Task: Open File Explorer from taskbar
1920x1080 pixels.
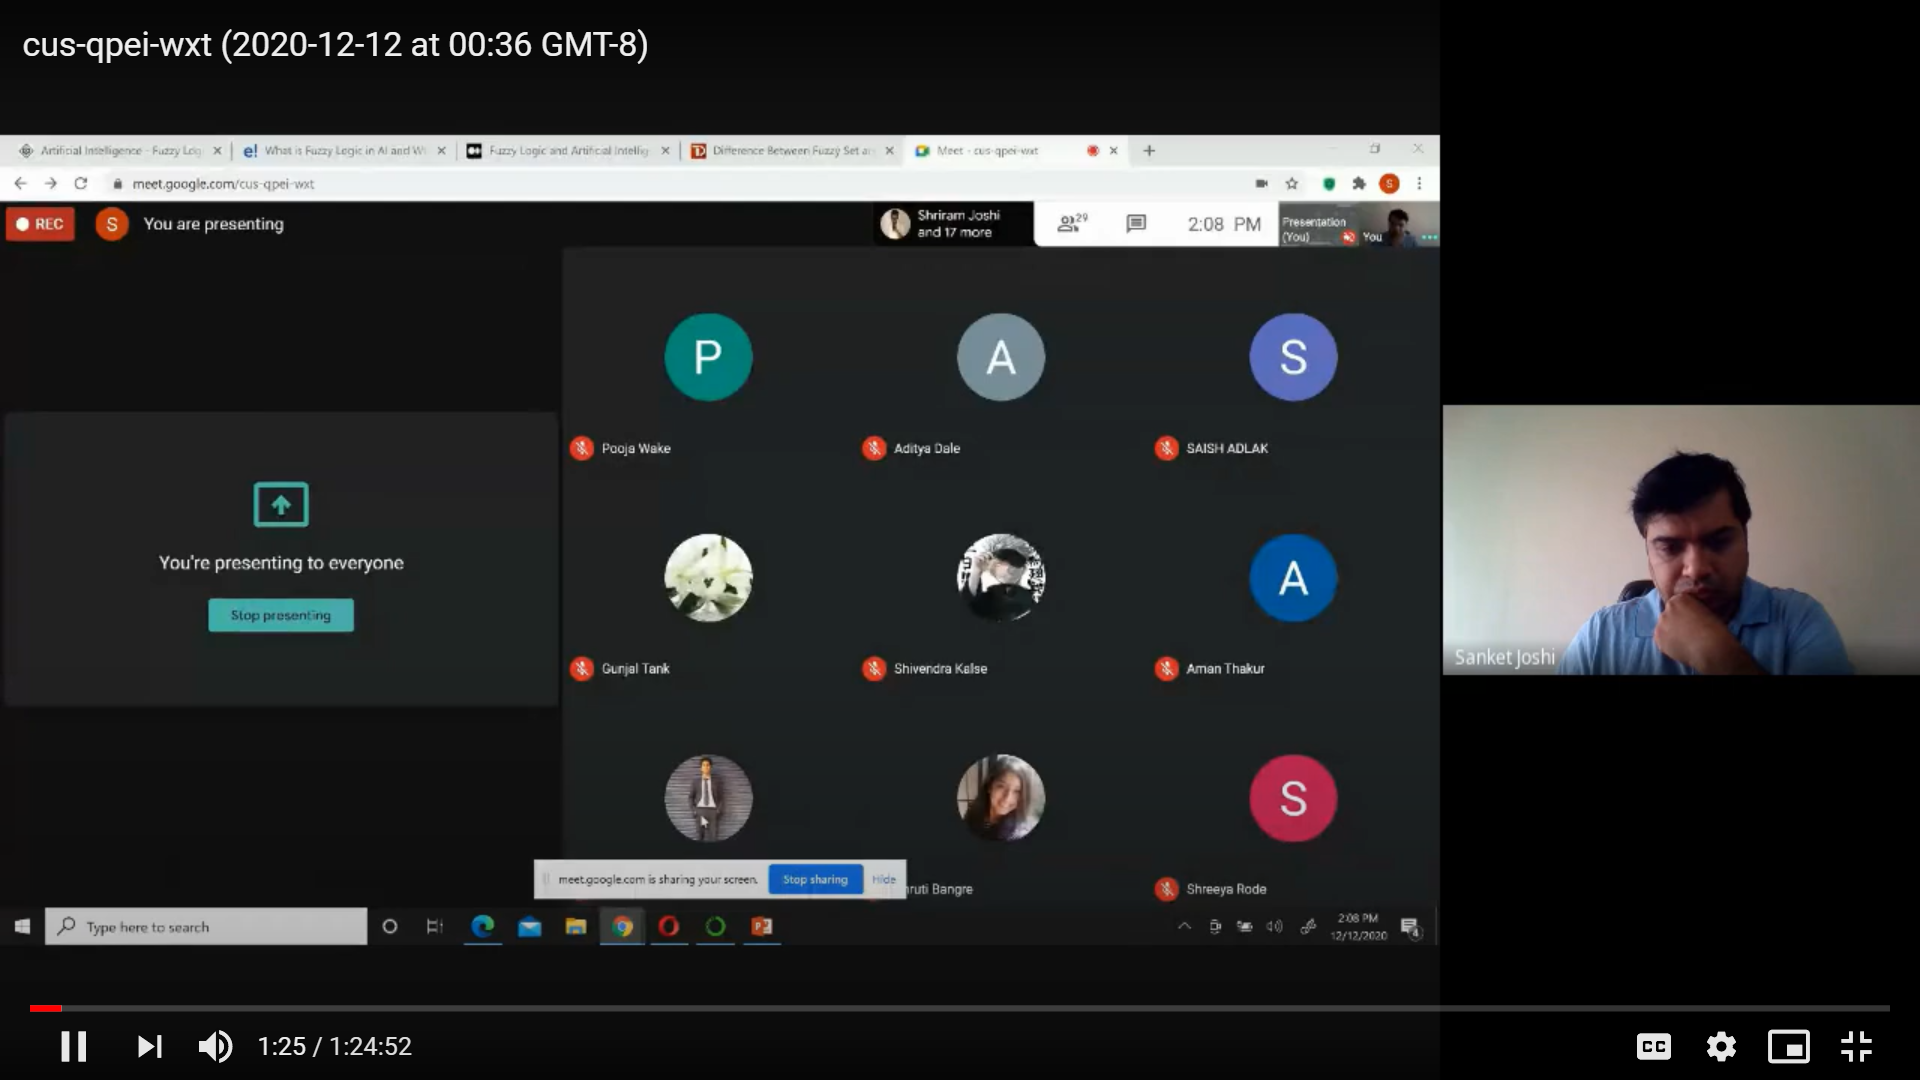Action: [576, 926]
